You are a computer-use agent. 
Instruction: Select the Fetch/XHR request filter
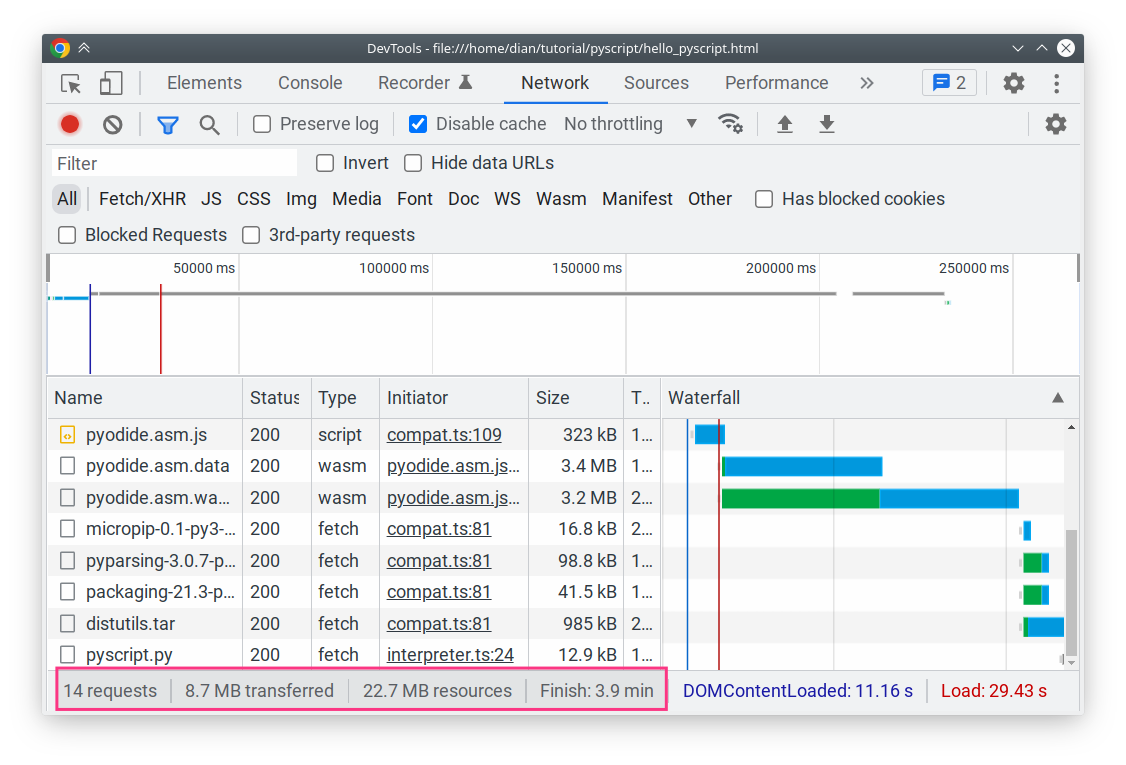point(142,199)
